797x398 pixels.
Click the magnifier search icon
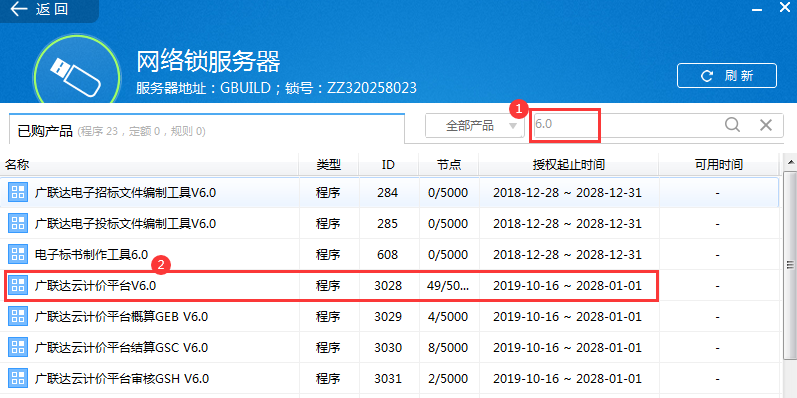tap(732, 125)
